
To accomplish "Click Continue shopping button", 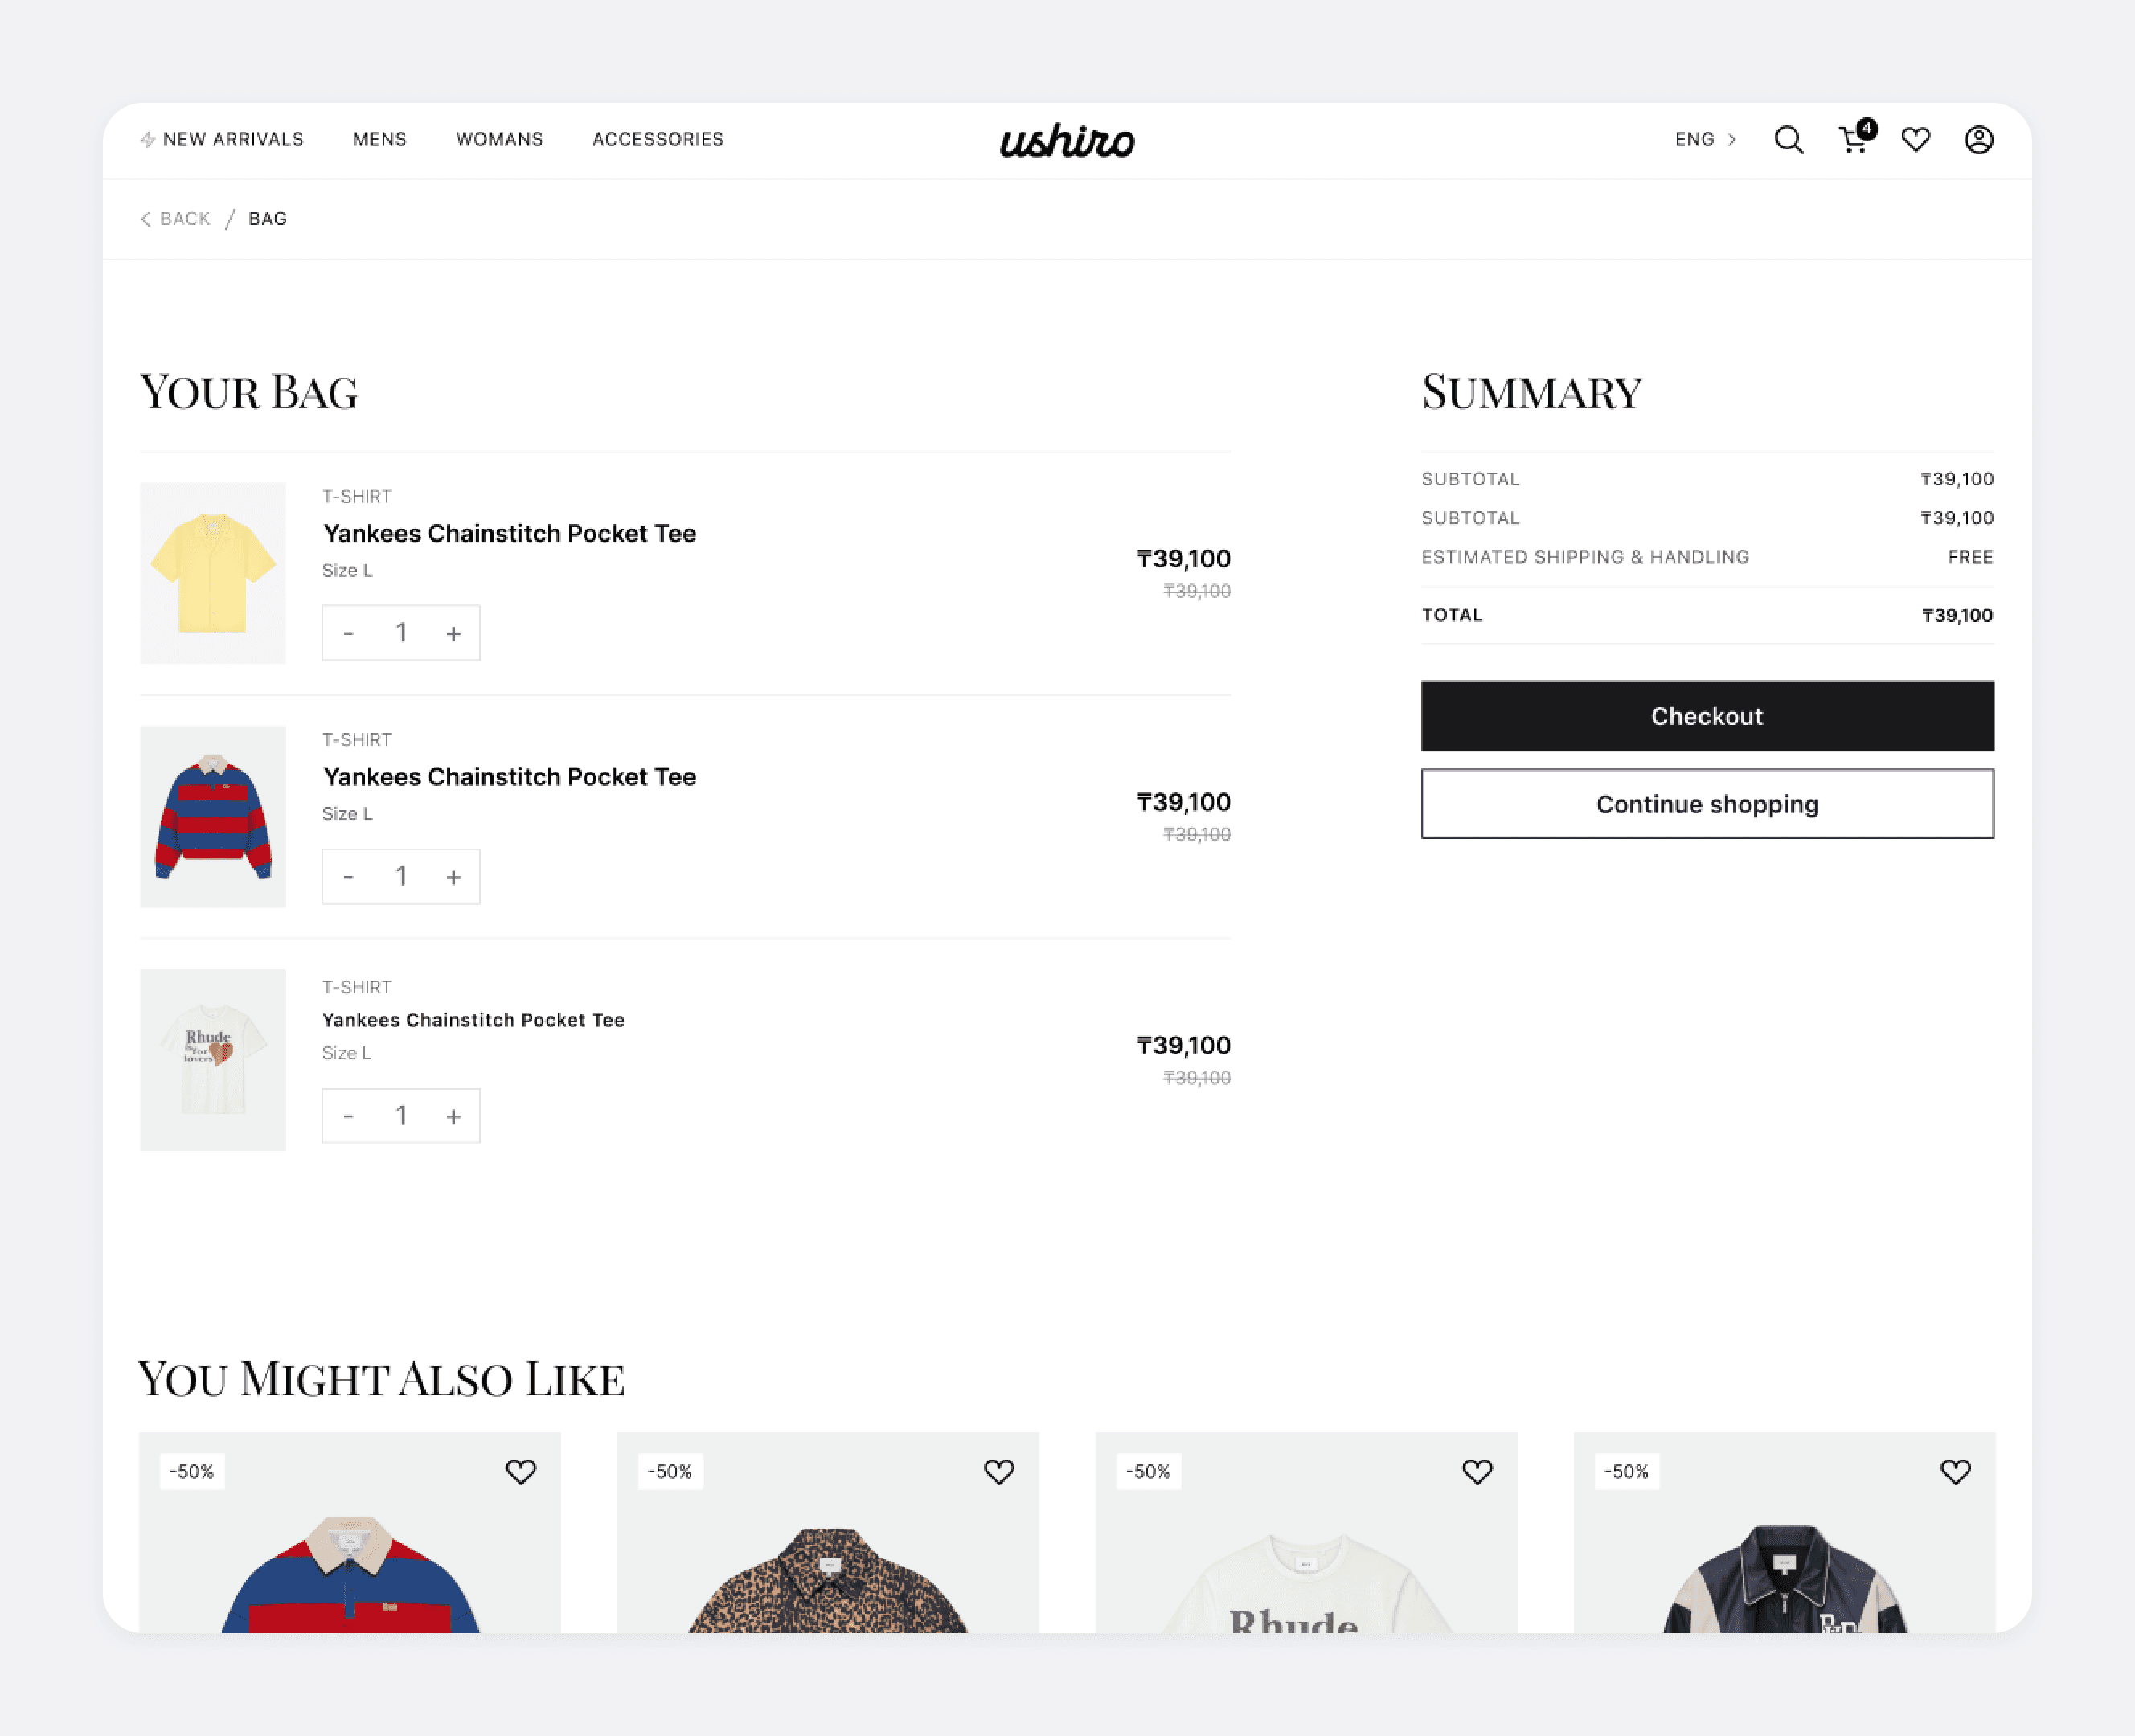I will point(1707,804).
